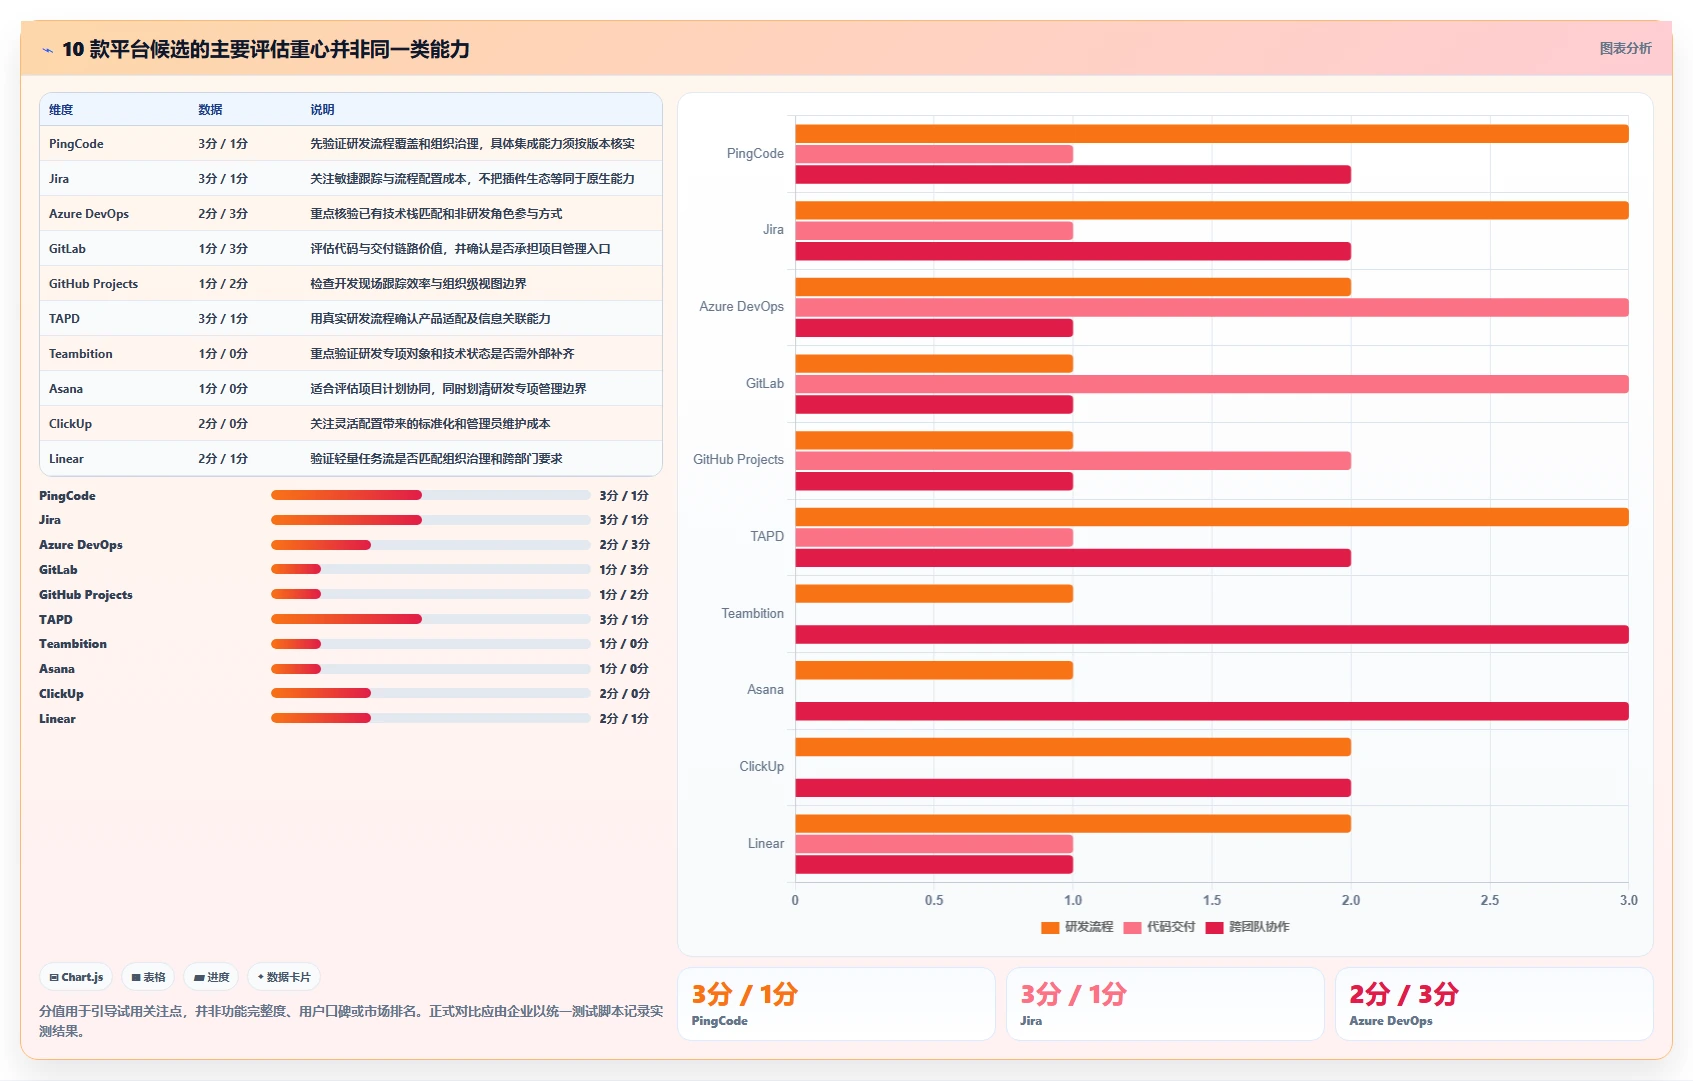Viewport: 1693px width, 1081px height.
Task: Click GitLab's pink 代码交付 bar in the chart
Action: [x=1212, y=384]
